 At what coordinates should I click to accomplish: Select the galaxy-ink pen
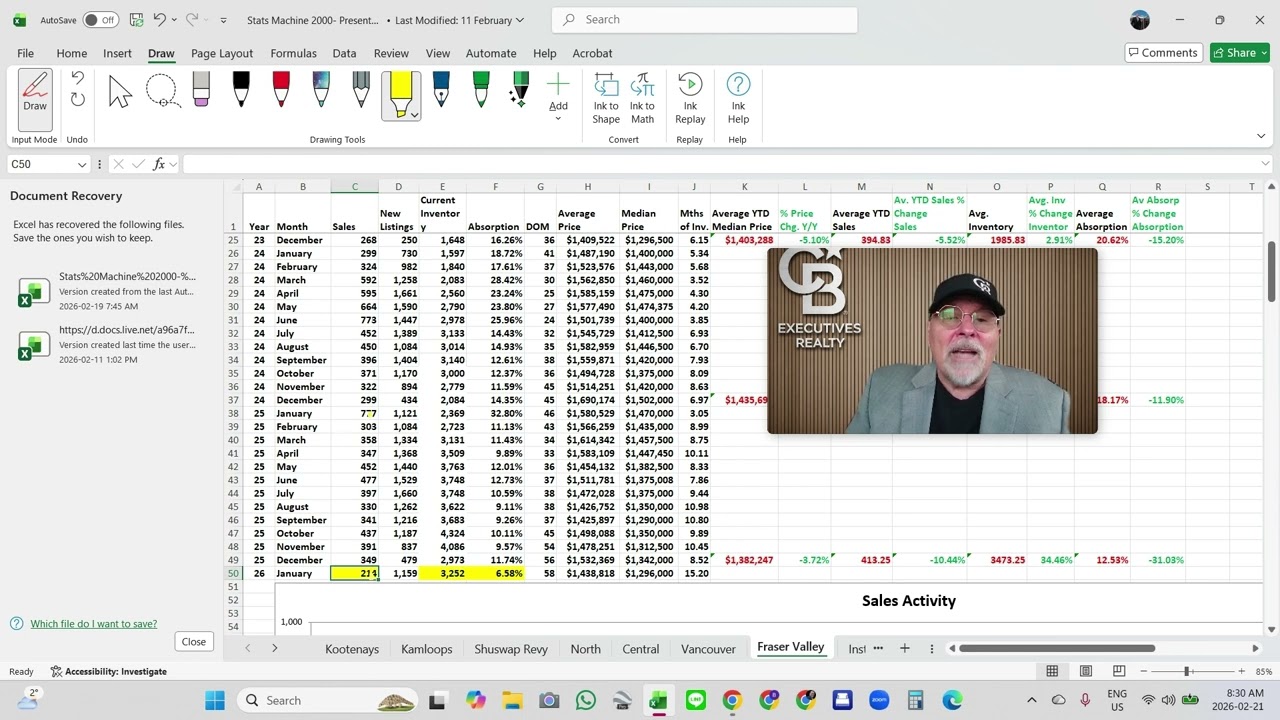pyautogui.click(x=321, y=90)
